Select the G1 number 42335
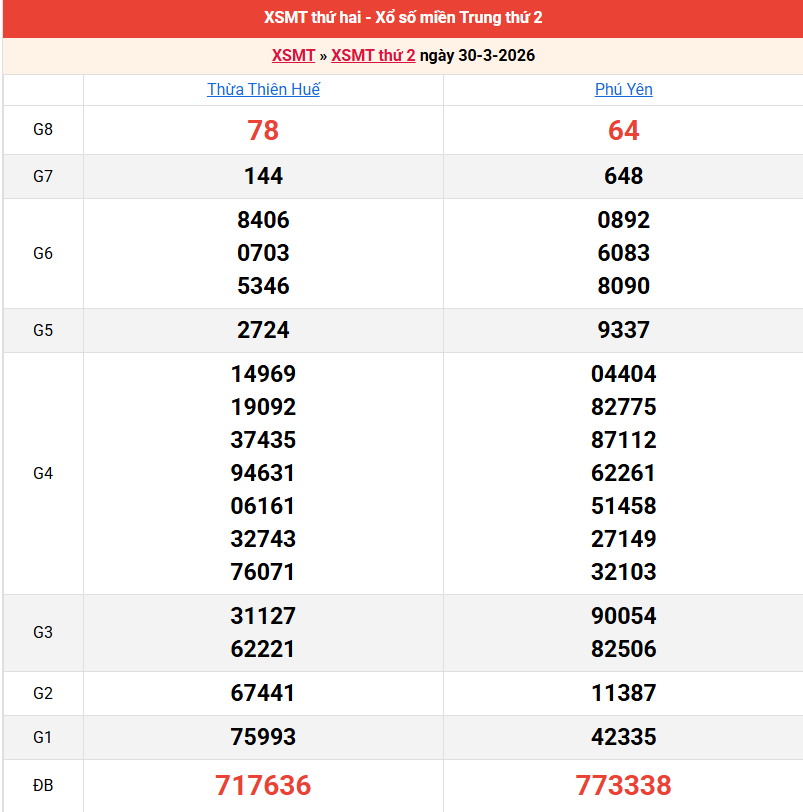803x812 pixels. point(622,737)
